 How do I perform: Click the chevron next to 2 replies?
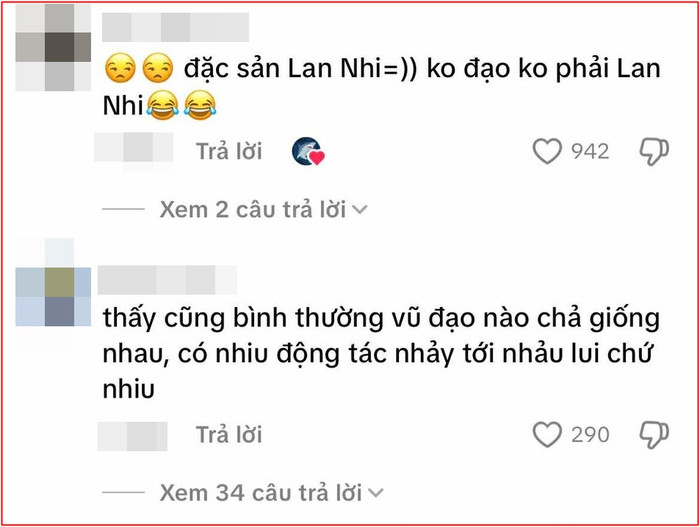(x=360, y=209)
